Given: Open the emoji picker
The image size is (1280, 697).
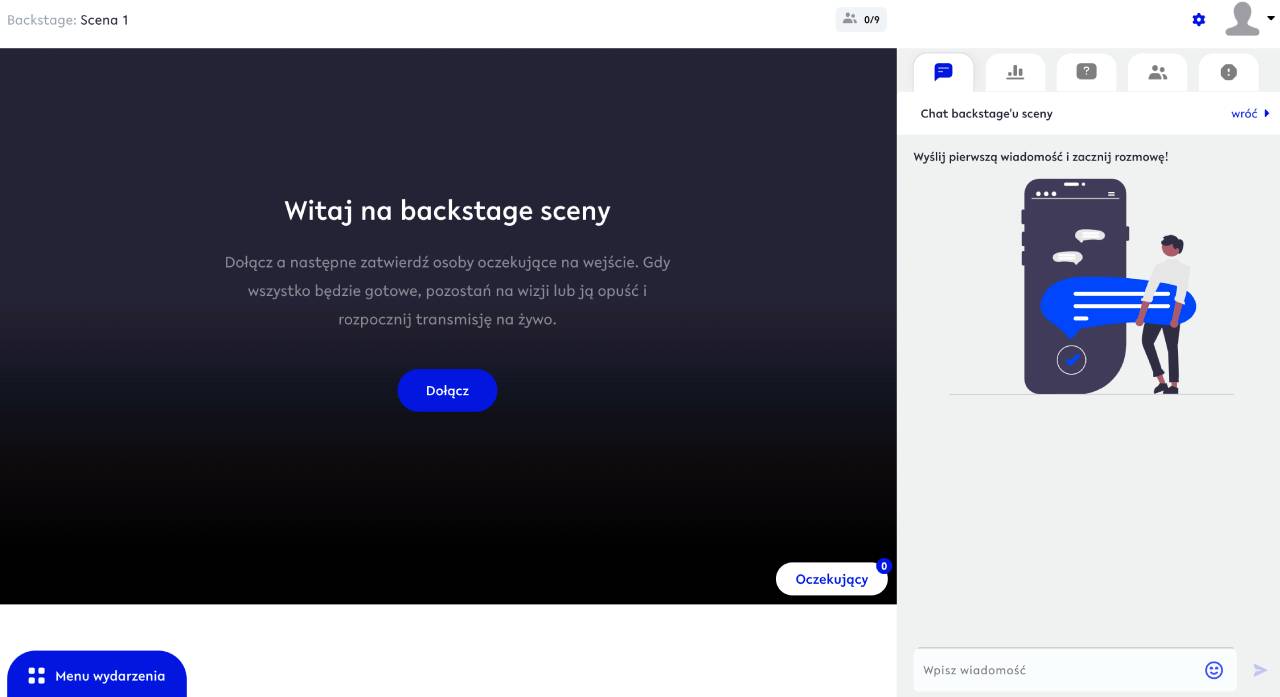Looking at the screenshot, I should coord(1214,670).
